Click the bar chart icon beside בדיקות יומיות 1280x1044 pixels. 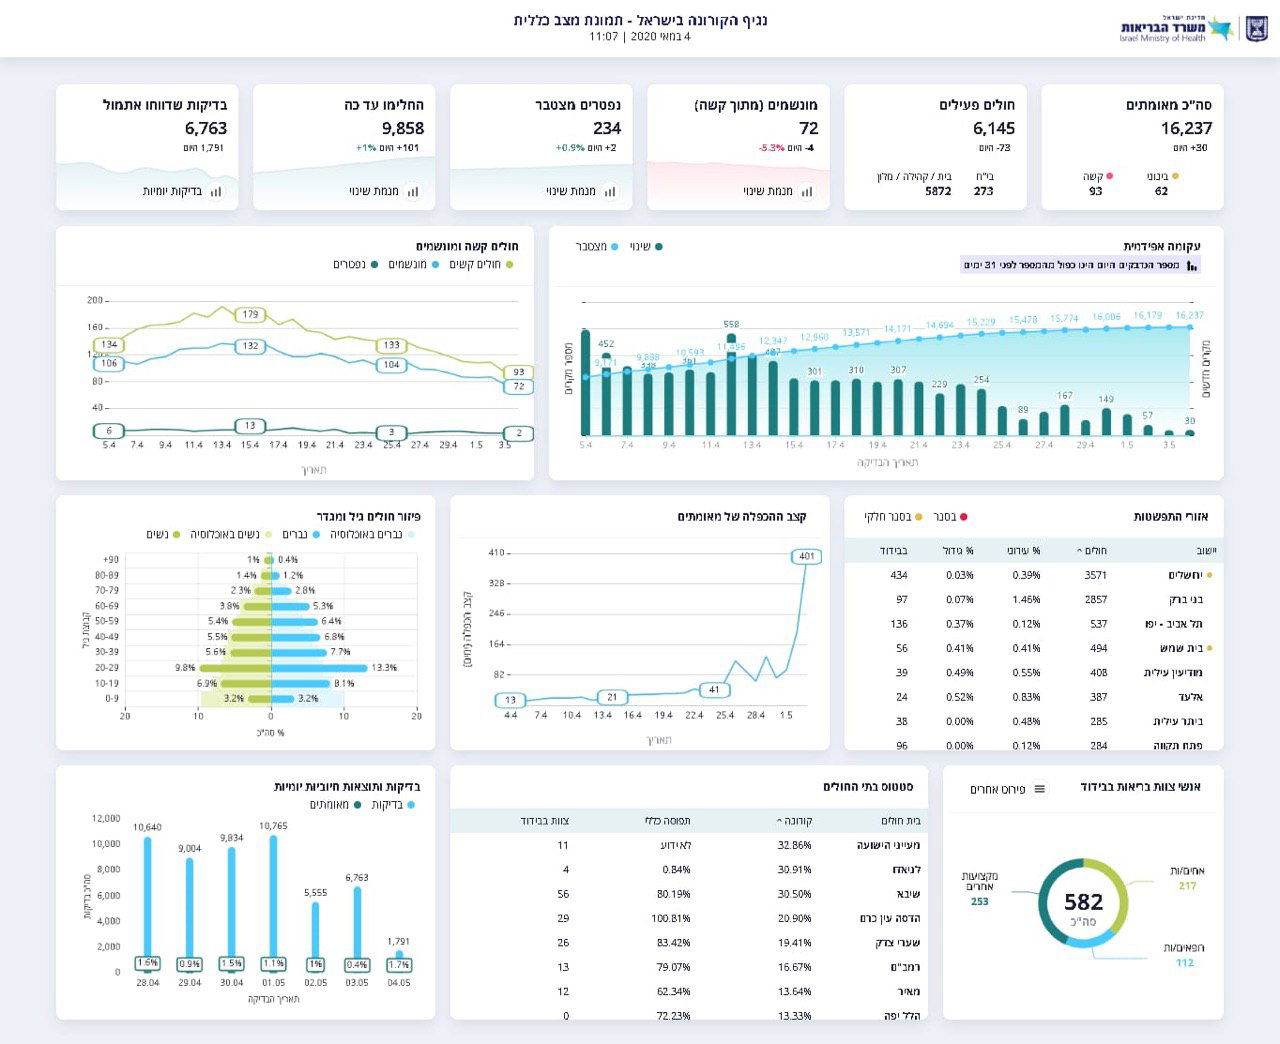click(x=216, y=191)
